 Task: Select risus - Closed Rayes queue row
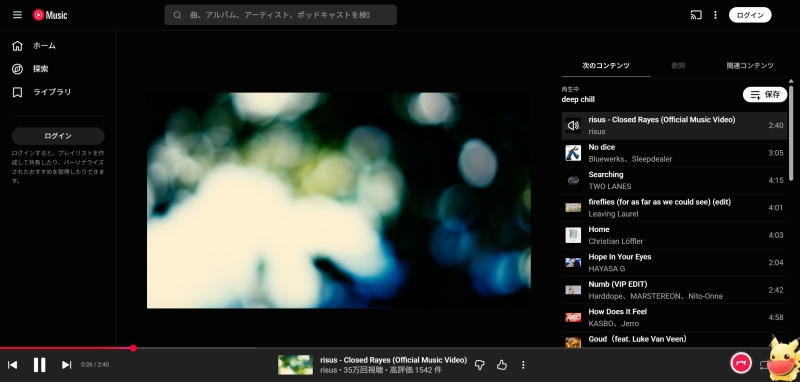pos(674,125)
